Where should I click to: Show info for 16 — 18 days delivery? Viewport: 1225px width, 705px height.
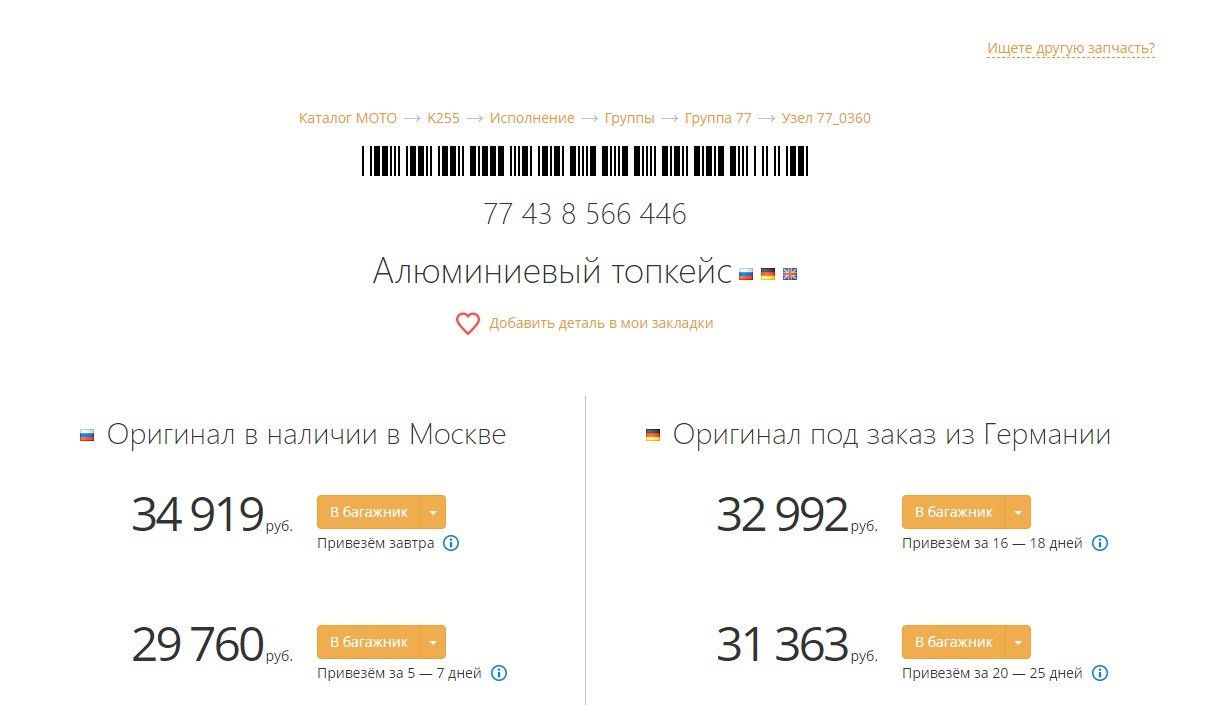click(x=1100, y=544)
